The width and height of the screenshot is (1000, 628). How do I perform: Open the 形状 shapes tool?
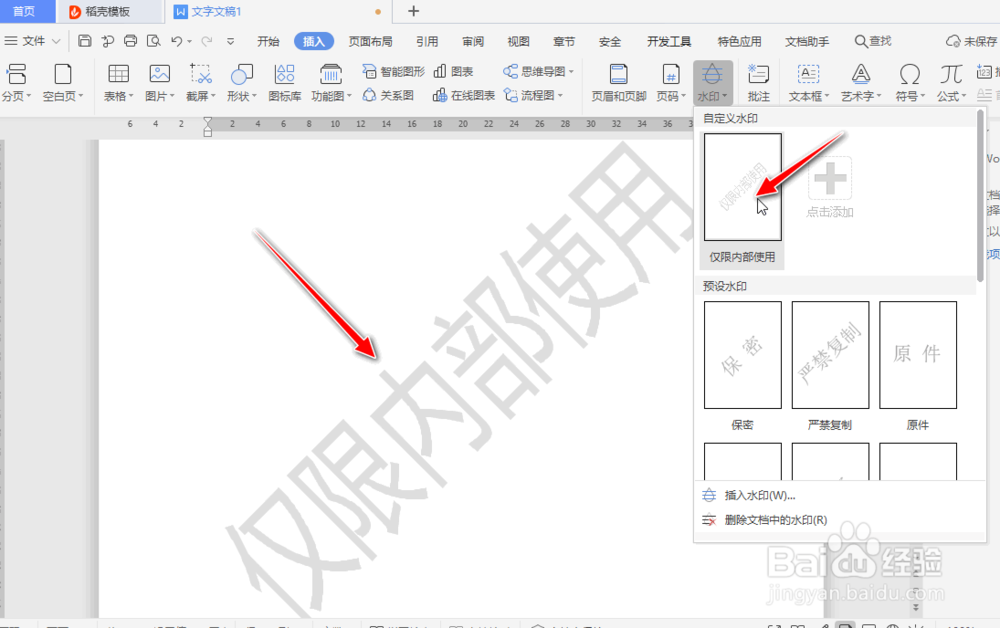click(242, 82)
